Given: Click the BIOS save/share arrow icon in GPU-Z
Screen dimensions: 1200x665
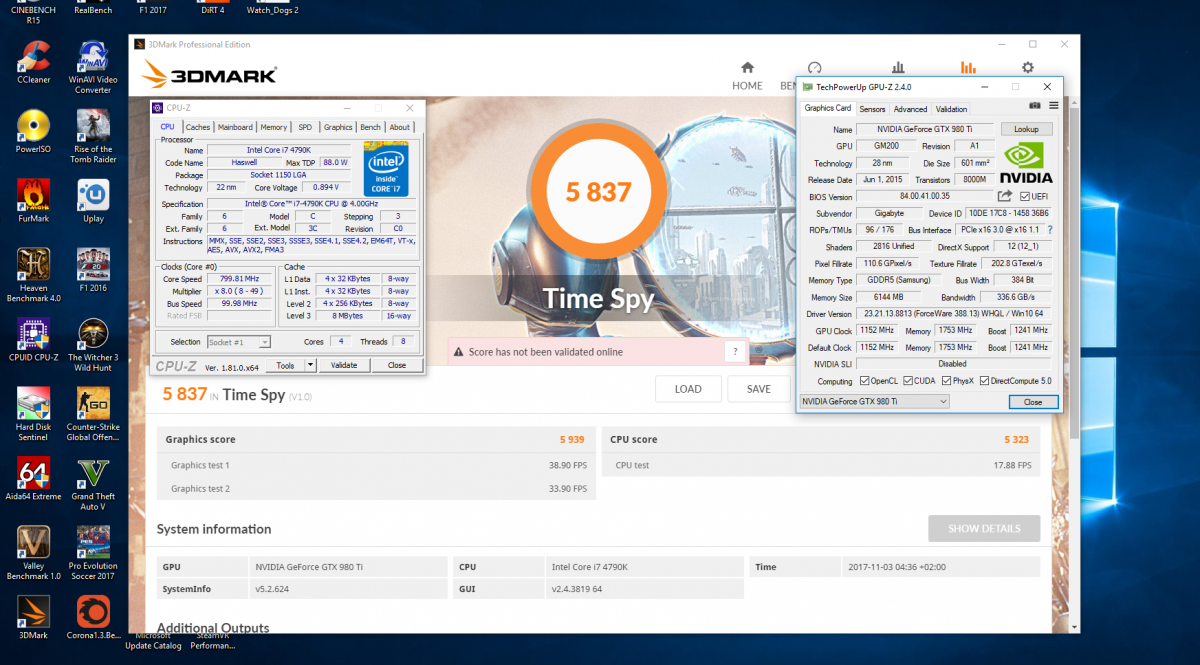Looking at the screenshot, I should click(1005, 196).
